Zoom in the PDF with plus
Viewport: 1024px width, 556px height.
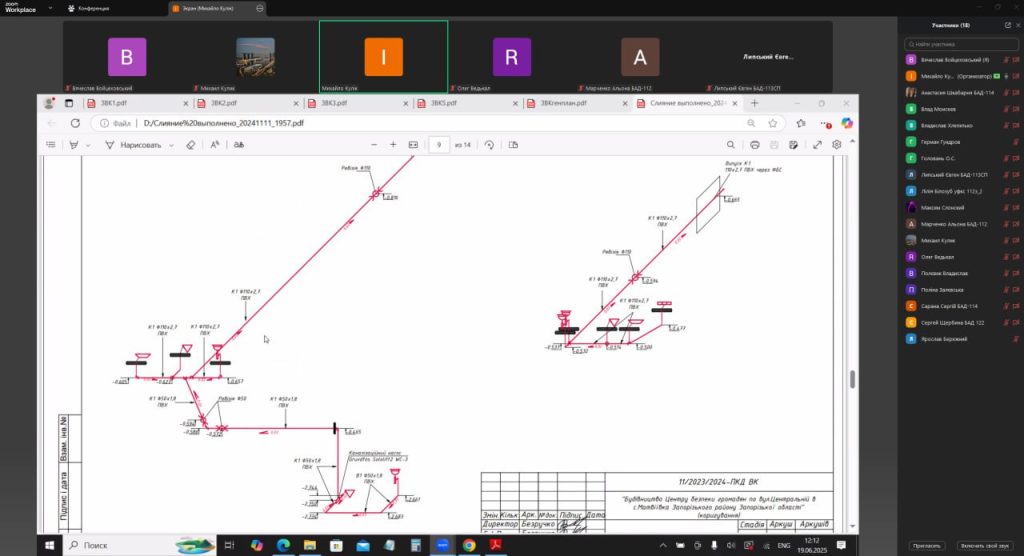point(392,145)
